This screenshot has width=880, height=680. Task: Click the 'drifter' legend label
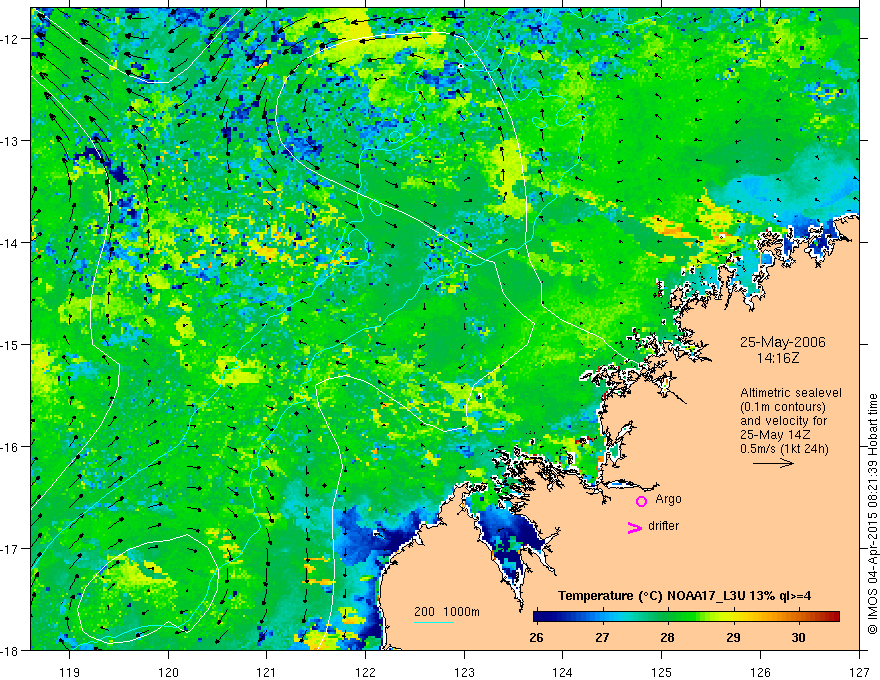[663, 526]
